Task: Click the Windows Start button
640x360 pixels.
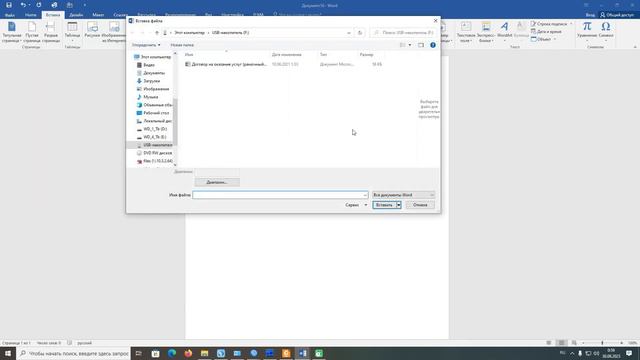Action: tap(8, 353)
